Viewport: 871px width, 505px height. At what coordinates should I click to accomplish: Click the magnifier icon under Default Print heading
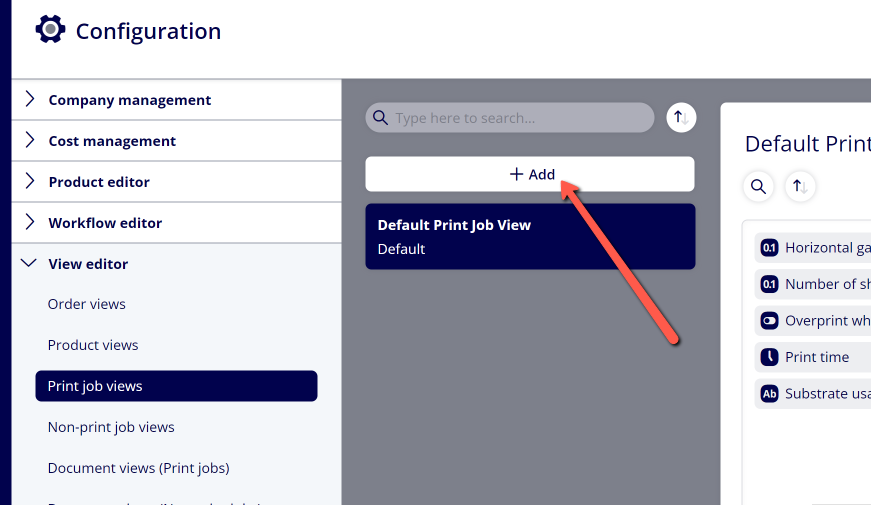pyautogui.click(x=758, y=186)
